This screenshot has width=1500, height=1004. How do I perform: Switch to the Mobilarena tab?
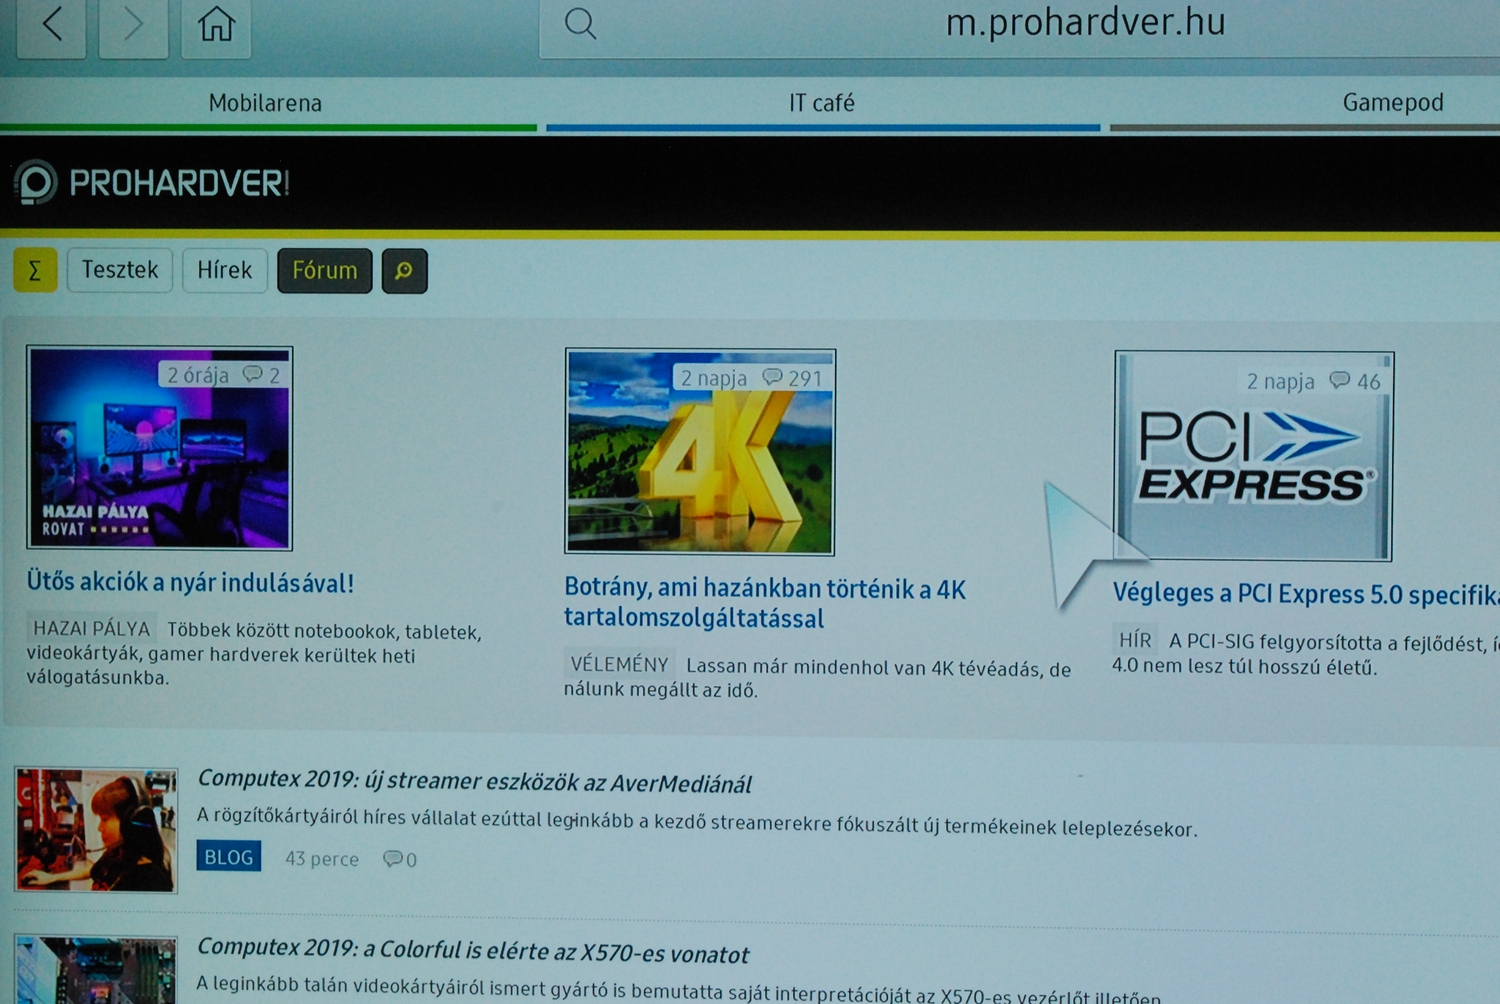(x=266, y=104)
